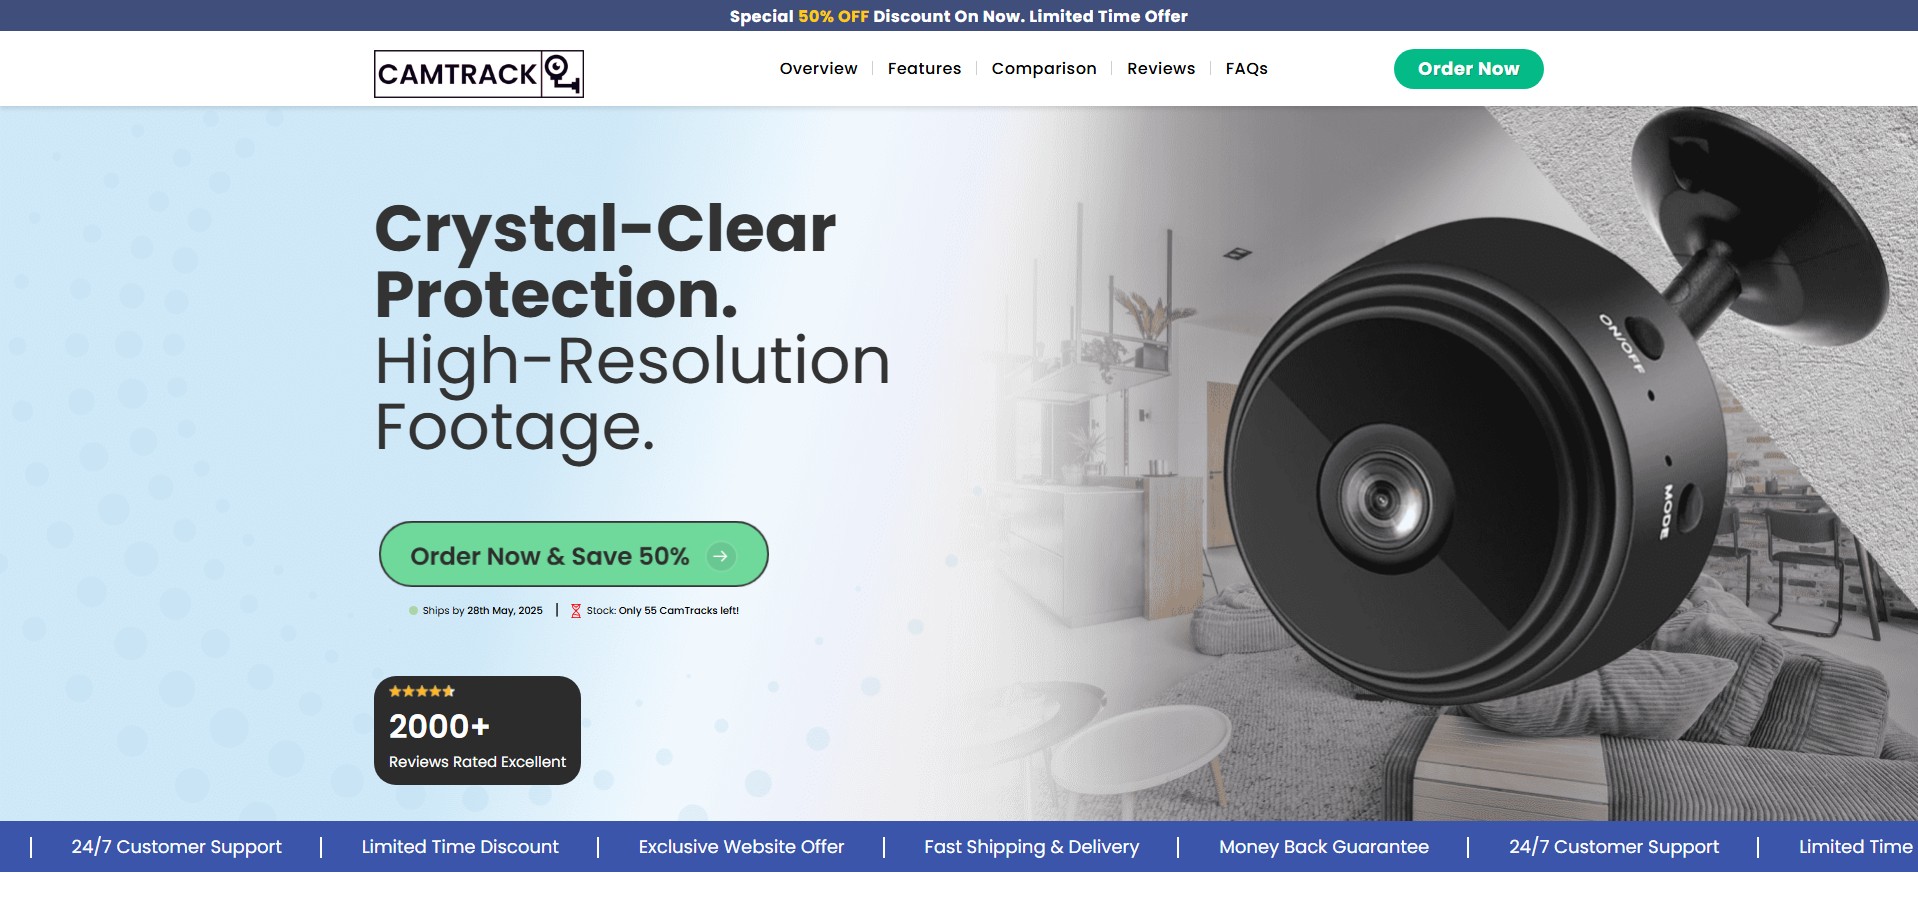Click the green shipping status dot
The width and height of the screenshot is (1918, 911).
coord(413,611)
